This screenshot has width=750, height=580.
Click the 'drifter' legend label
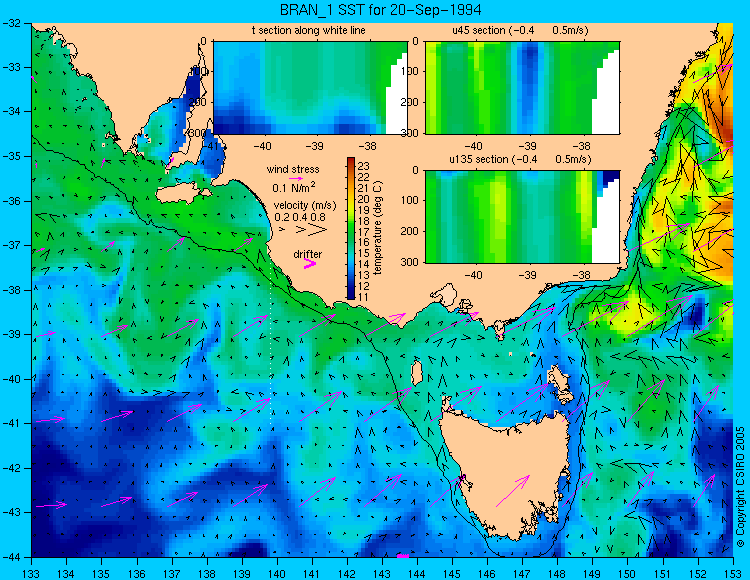tap(308, 254)
